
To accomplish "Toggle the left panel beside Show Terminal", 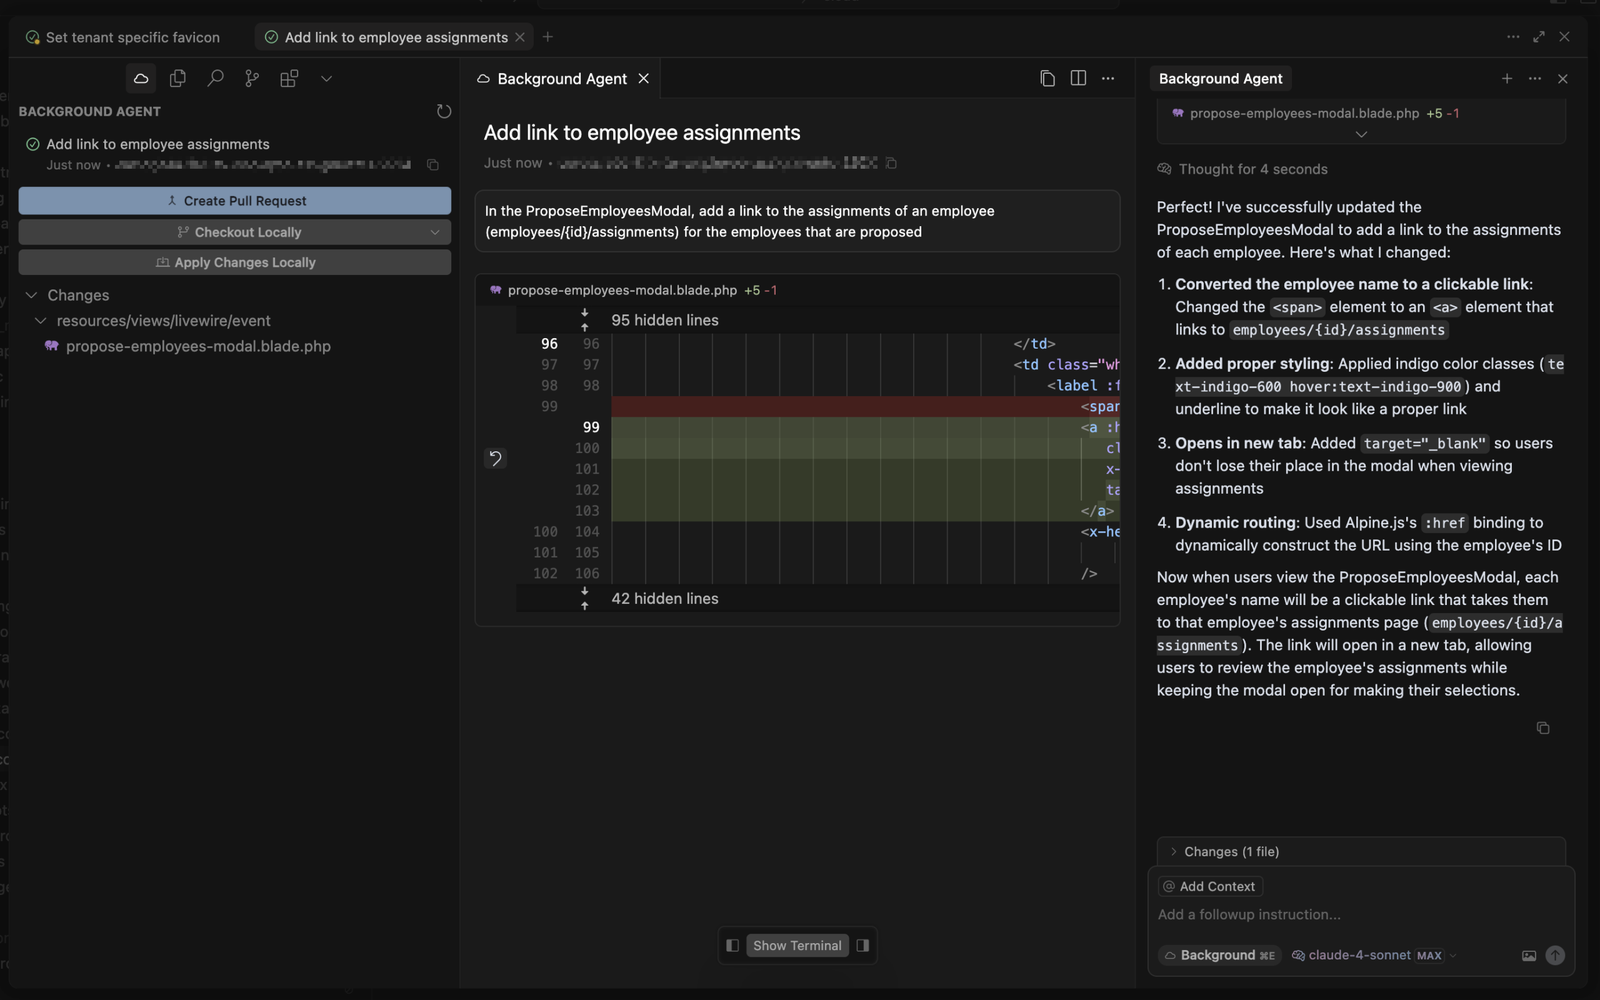I will [x=732, y=945].
